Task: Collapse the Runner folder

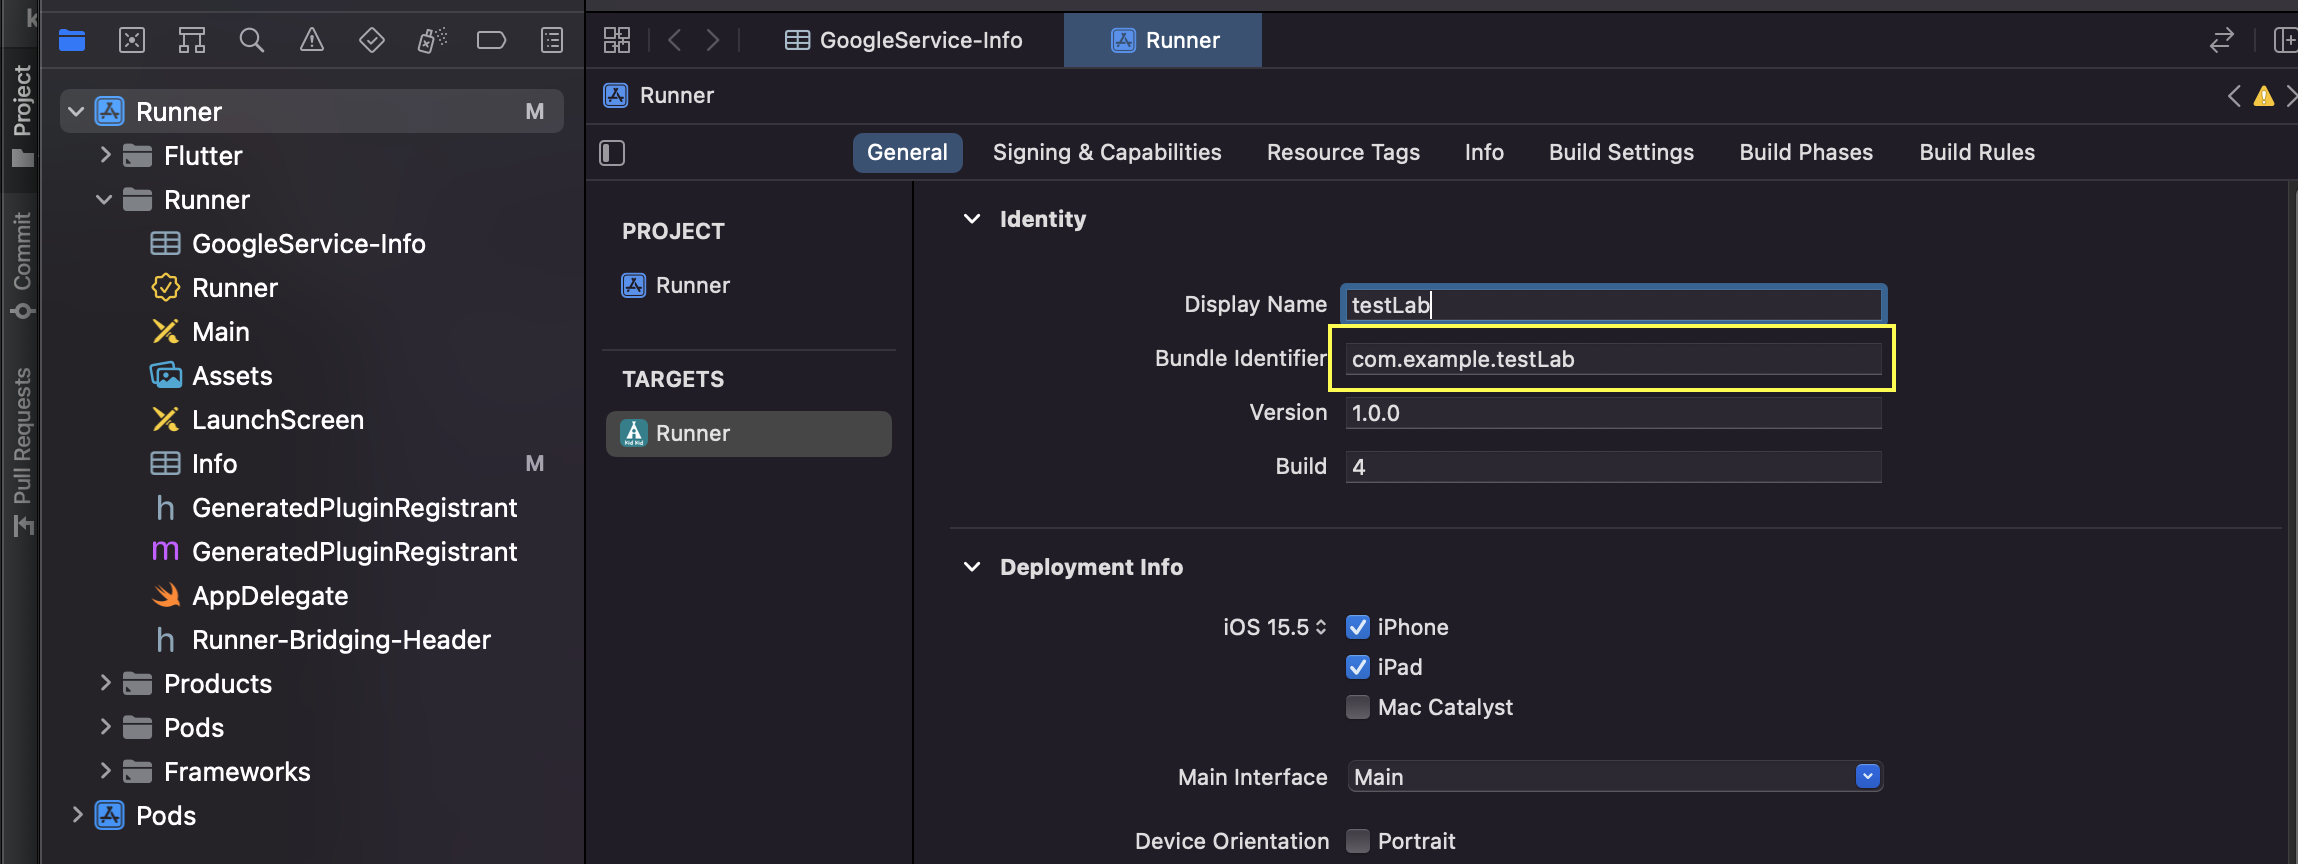Action: click(104, 200)
